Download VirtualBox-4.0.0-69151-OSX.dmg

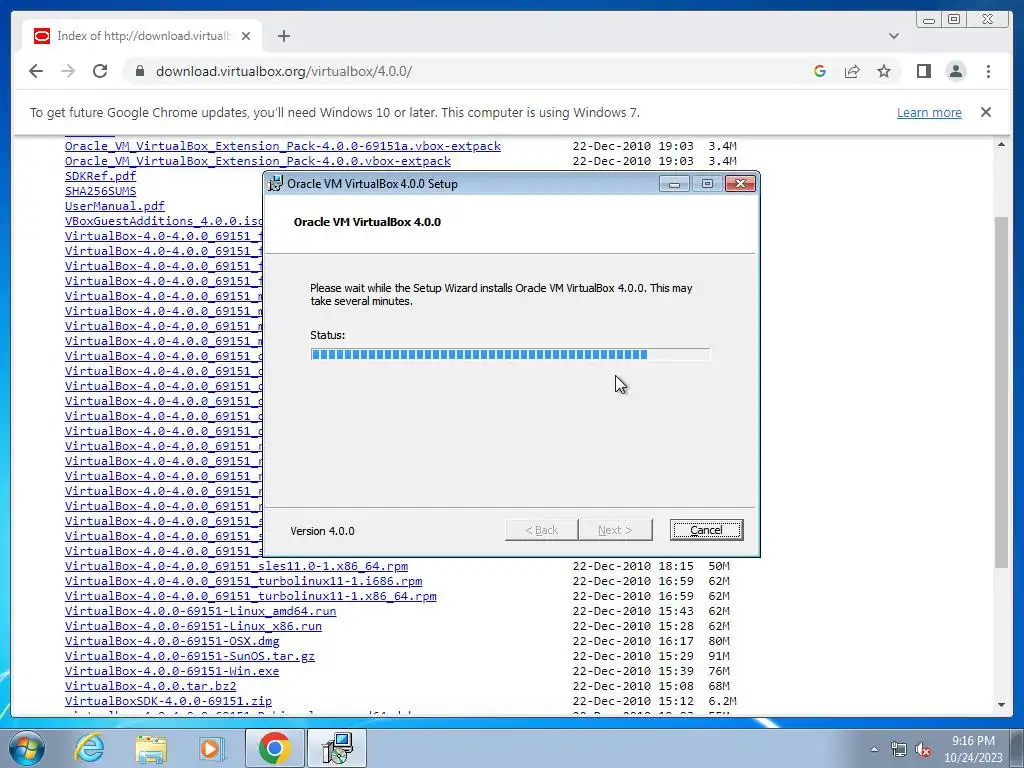172,641
